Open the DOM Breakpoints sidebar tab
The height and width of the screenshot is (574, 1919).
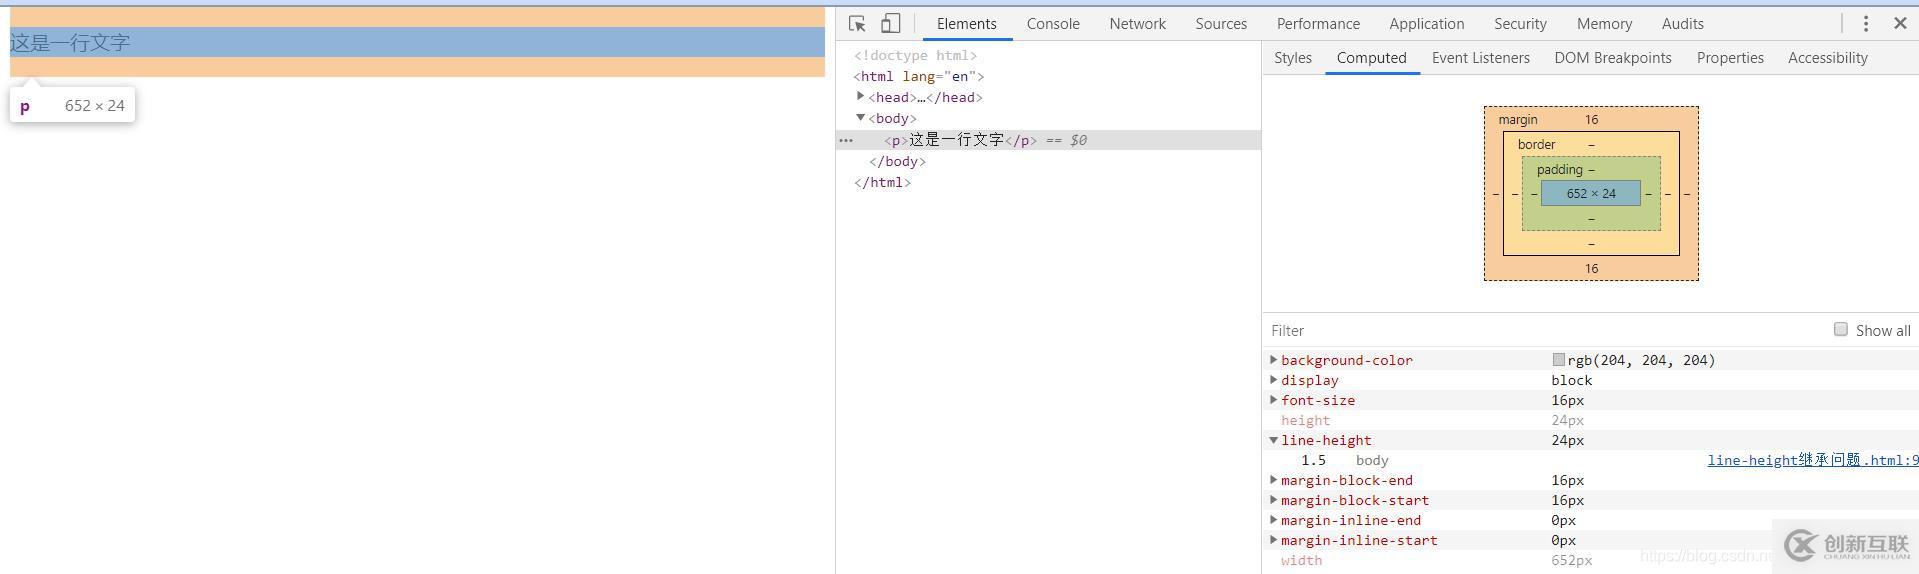point(1612,58)
